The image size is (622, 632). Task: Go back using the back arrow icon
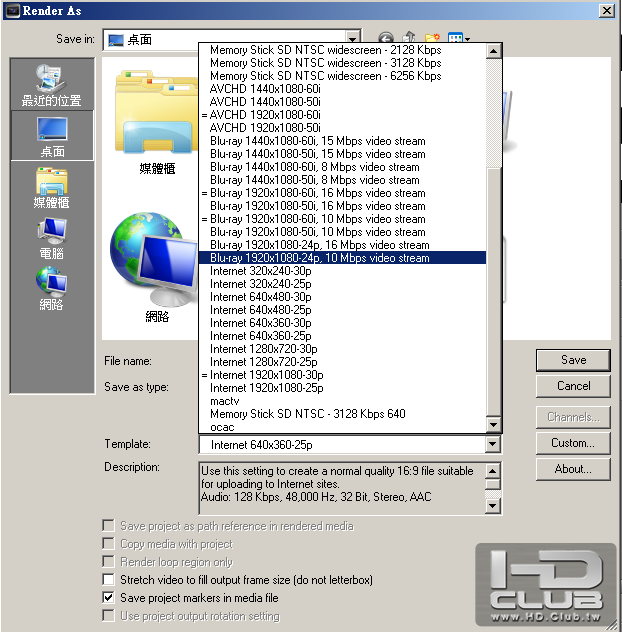(386, 39)
